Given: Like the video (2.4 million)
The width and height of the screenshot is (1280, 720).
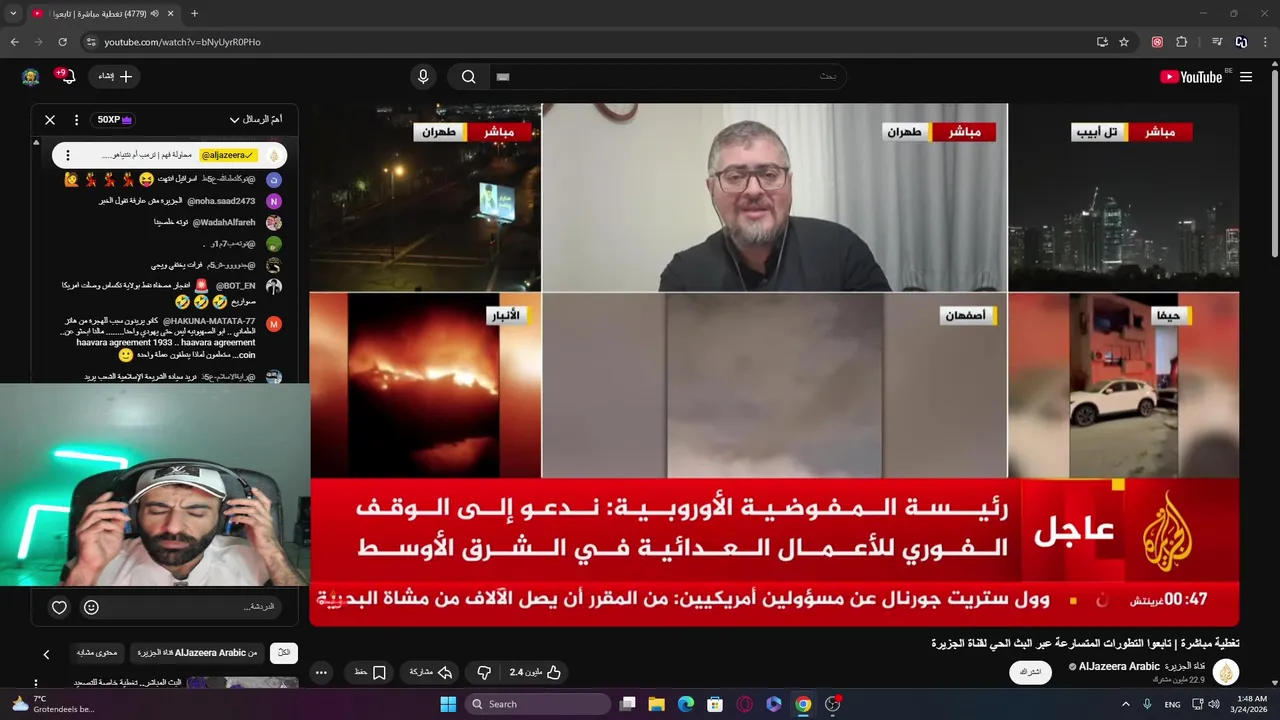Looking at the screenshot, I should click(535, 673).
